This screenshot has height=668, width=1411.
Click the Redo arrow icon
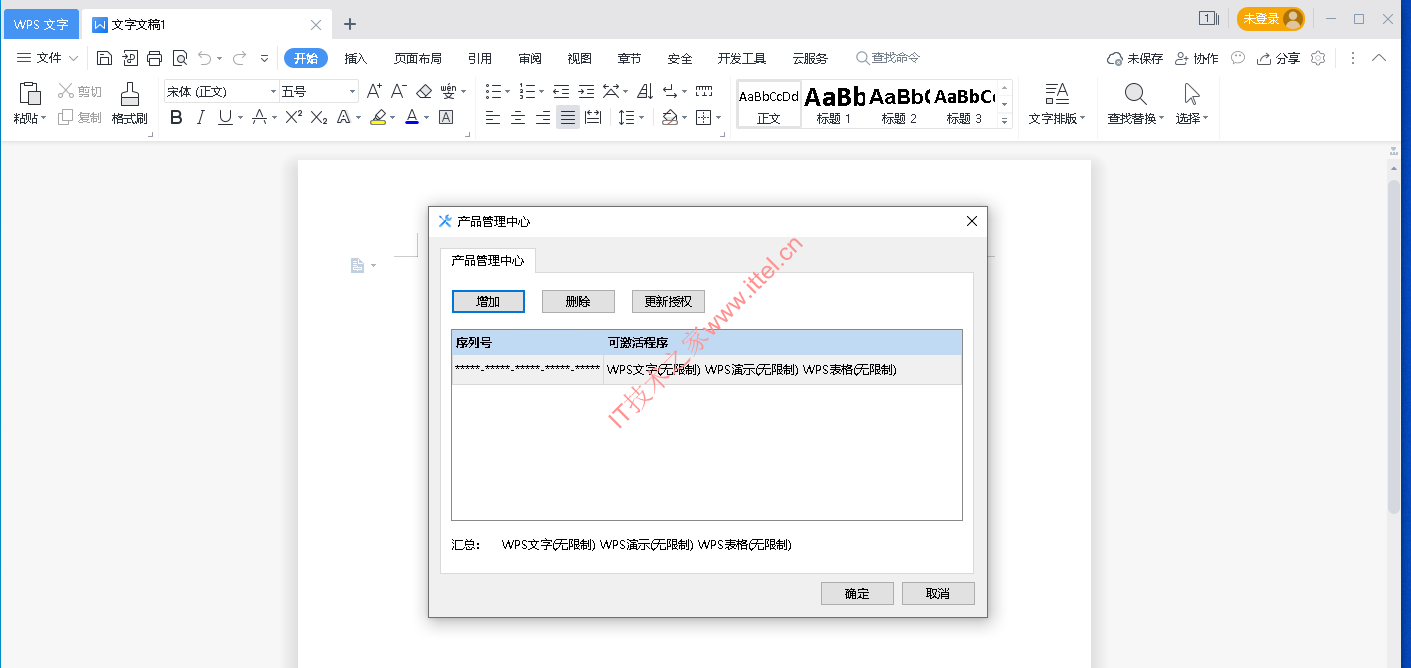click(x=239, y=58)
